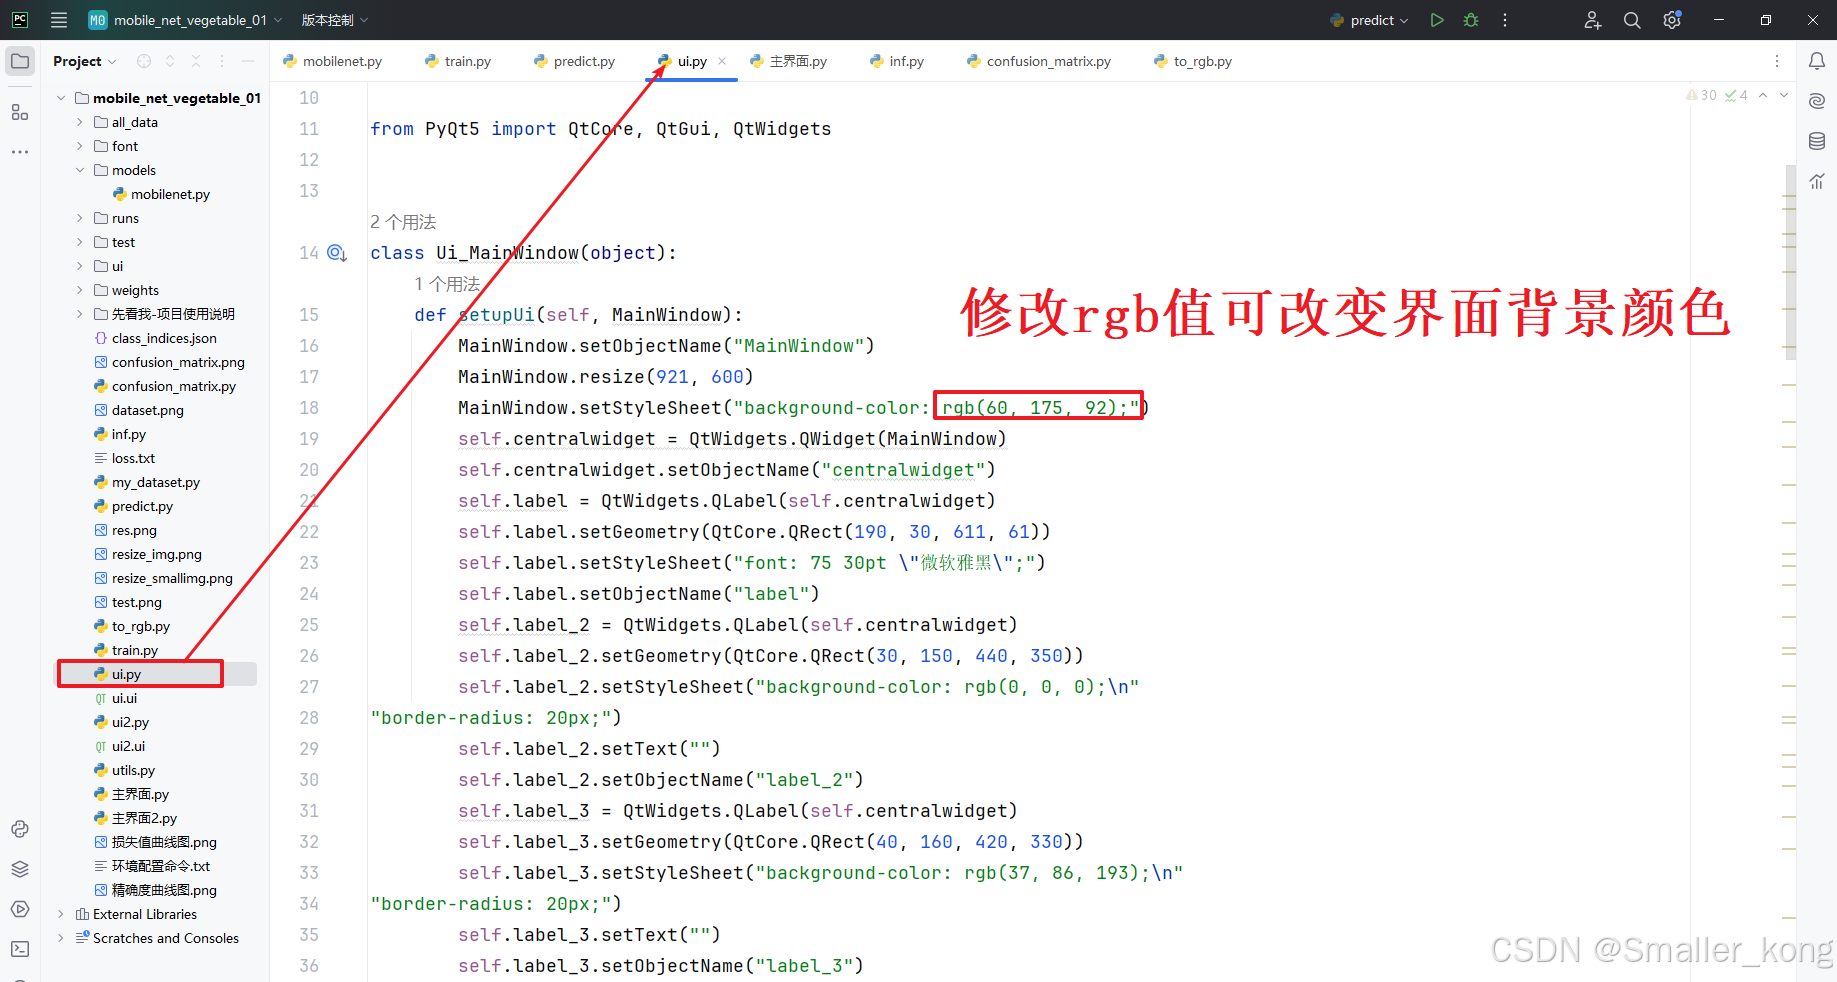Go to previous highlighted problem
This screenshot has height=982, width=1837.
tap(1763, 95)
